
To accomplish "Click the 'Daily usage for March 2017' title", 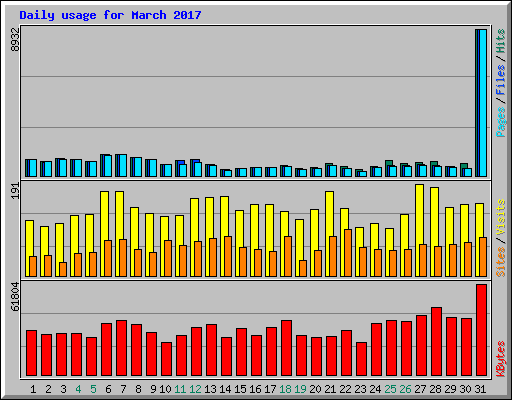I will (110, 15).
